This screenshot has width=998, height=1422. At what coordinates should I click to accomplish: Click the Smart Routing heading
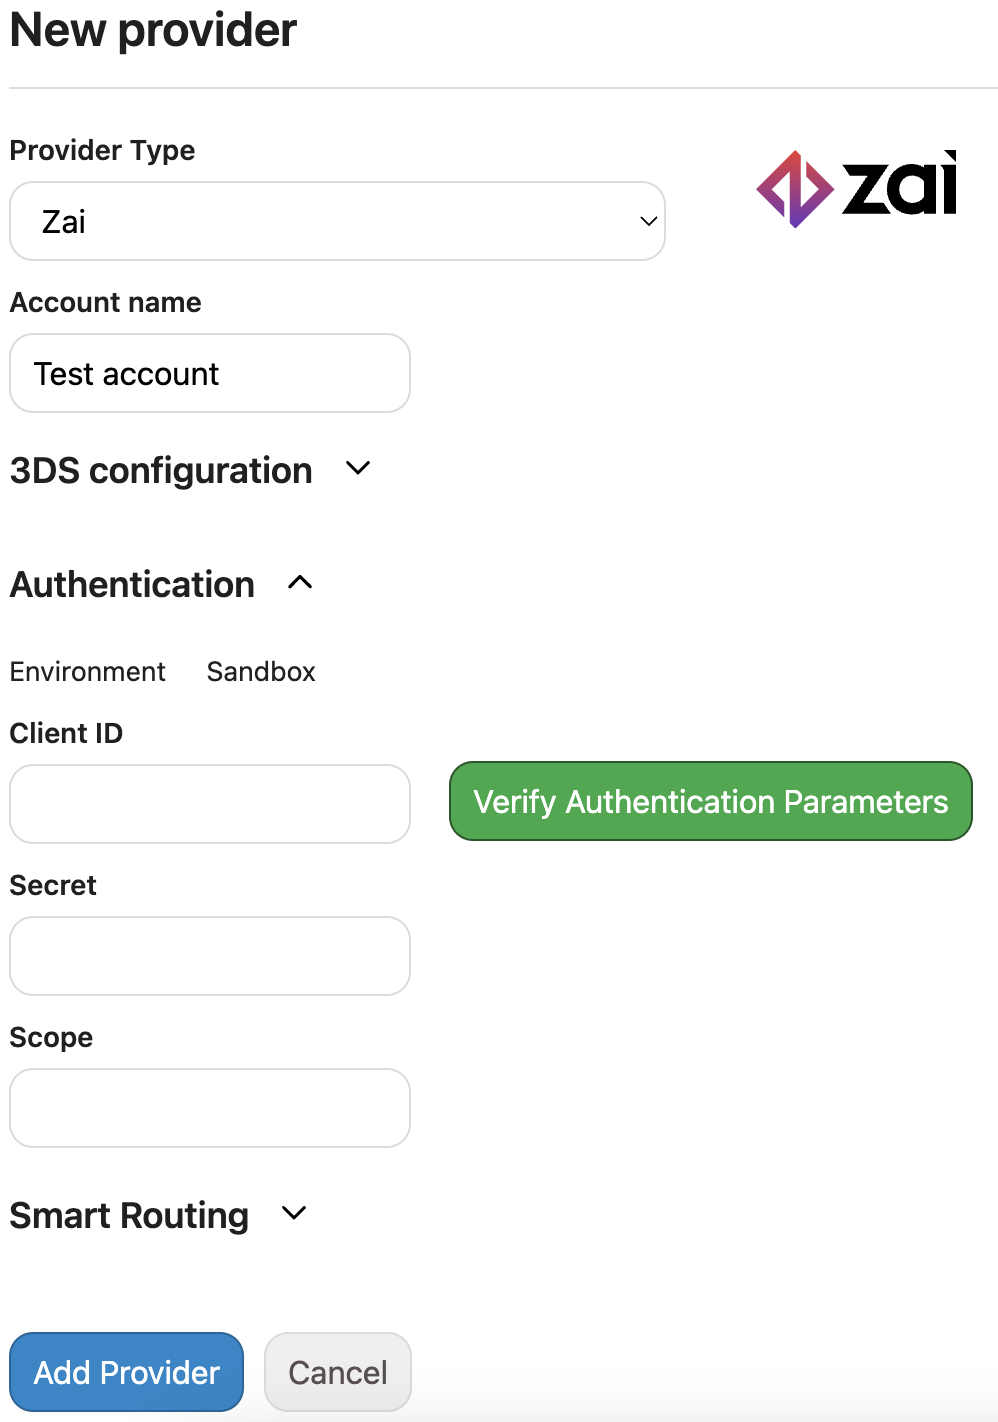129,1215
